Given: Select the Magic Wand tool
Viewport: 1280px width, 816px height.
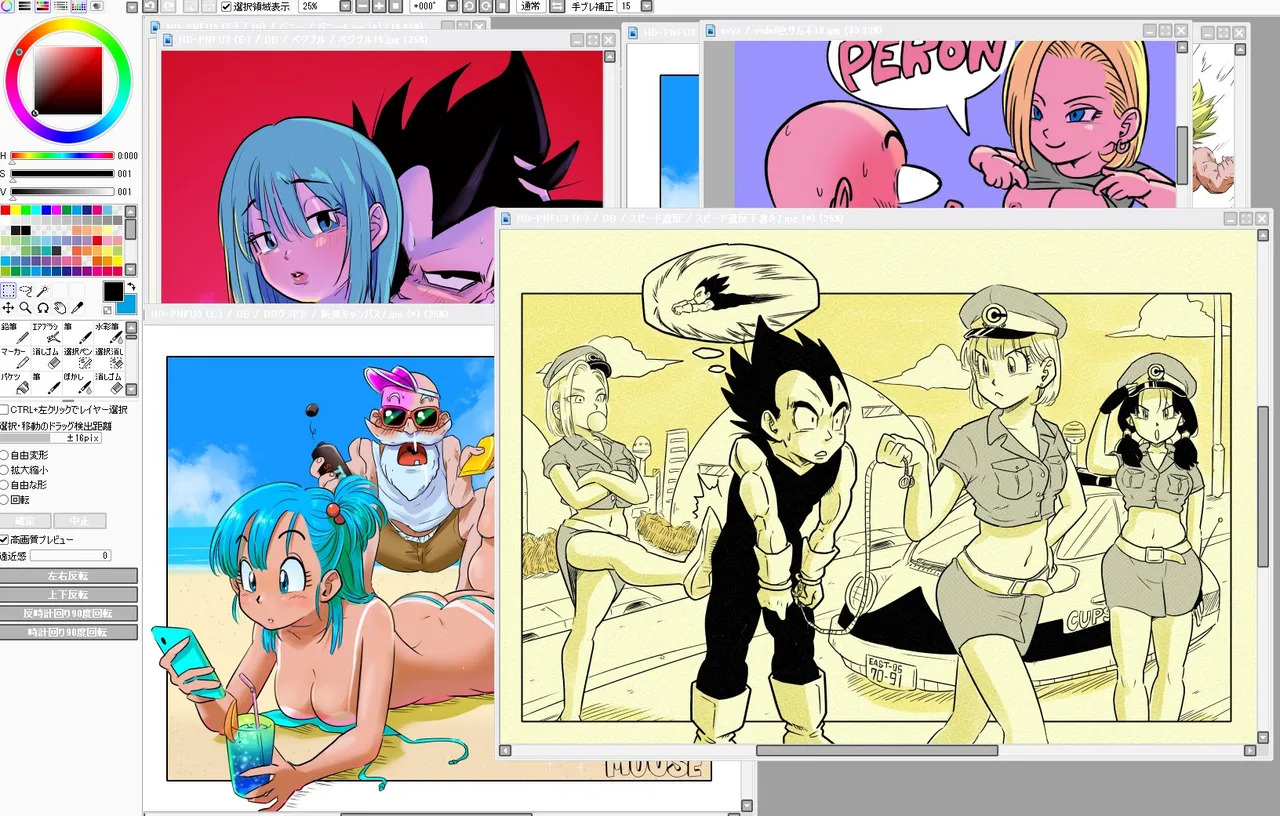Looking at the screenshot, I should pos(42,291).
